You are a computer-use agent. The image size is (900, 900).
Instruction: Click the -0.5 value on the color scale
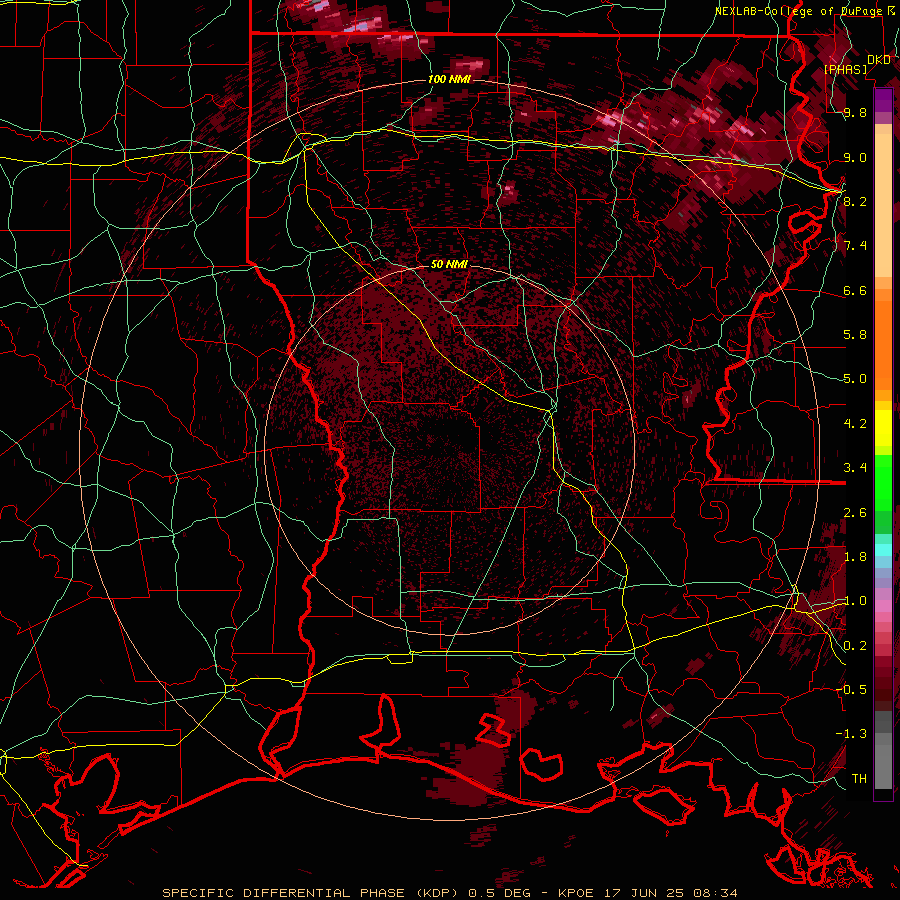(851, 689)
